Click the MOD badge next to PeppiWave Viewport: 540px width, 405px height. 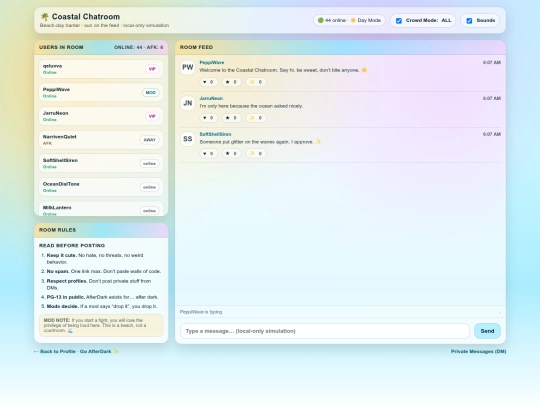pyautogui.click(x=150, y=93)
